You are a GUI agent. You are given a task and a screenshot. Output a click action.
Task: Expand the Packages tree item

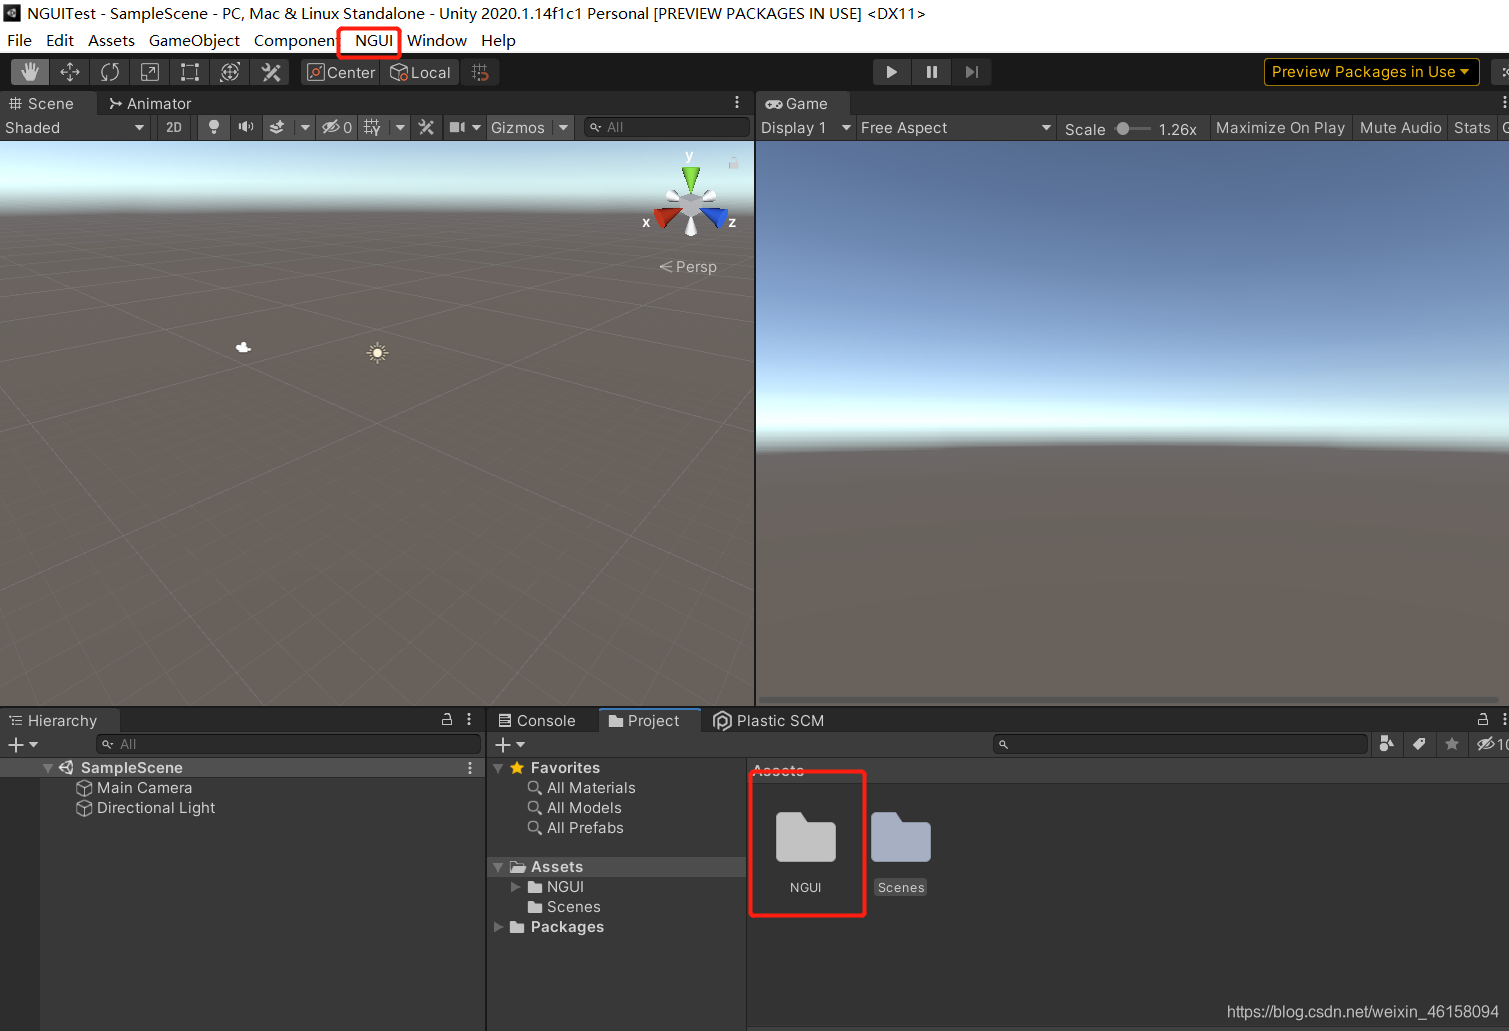coord(499,927)
